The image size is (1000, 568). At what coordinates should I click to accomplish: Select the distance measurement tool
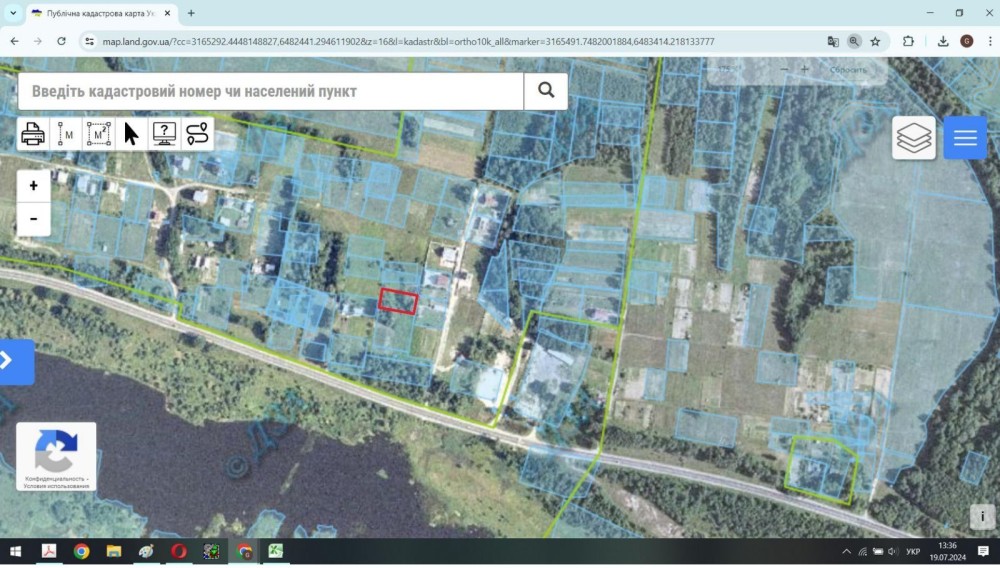[x=66, y=134]
